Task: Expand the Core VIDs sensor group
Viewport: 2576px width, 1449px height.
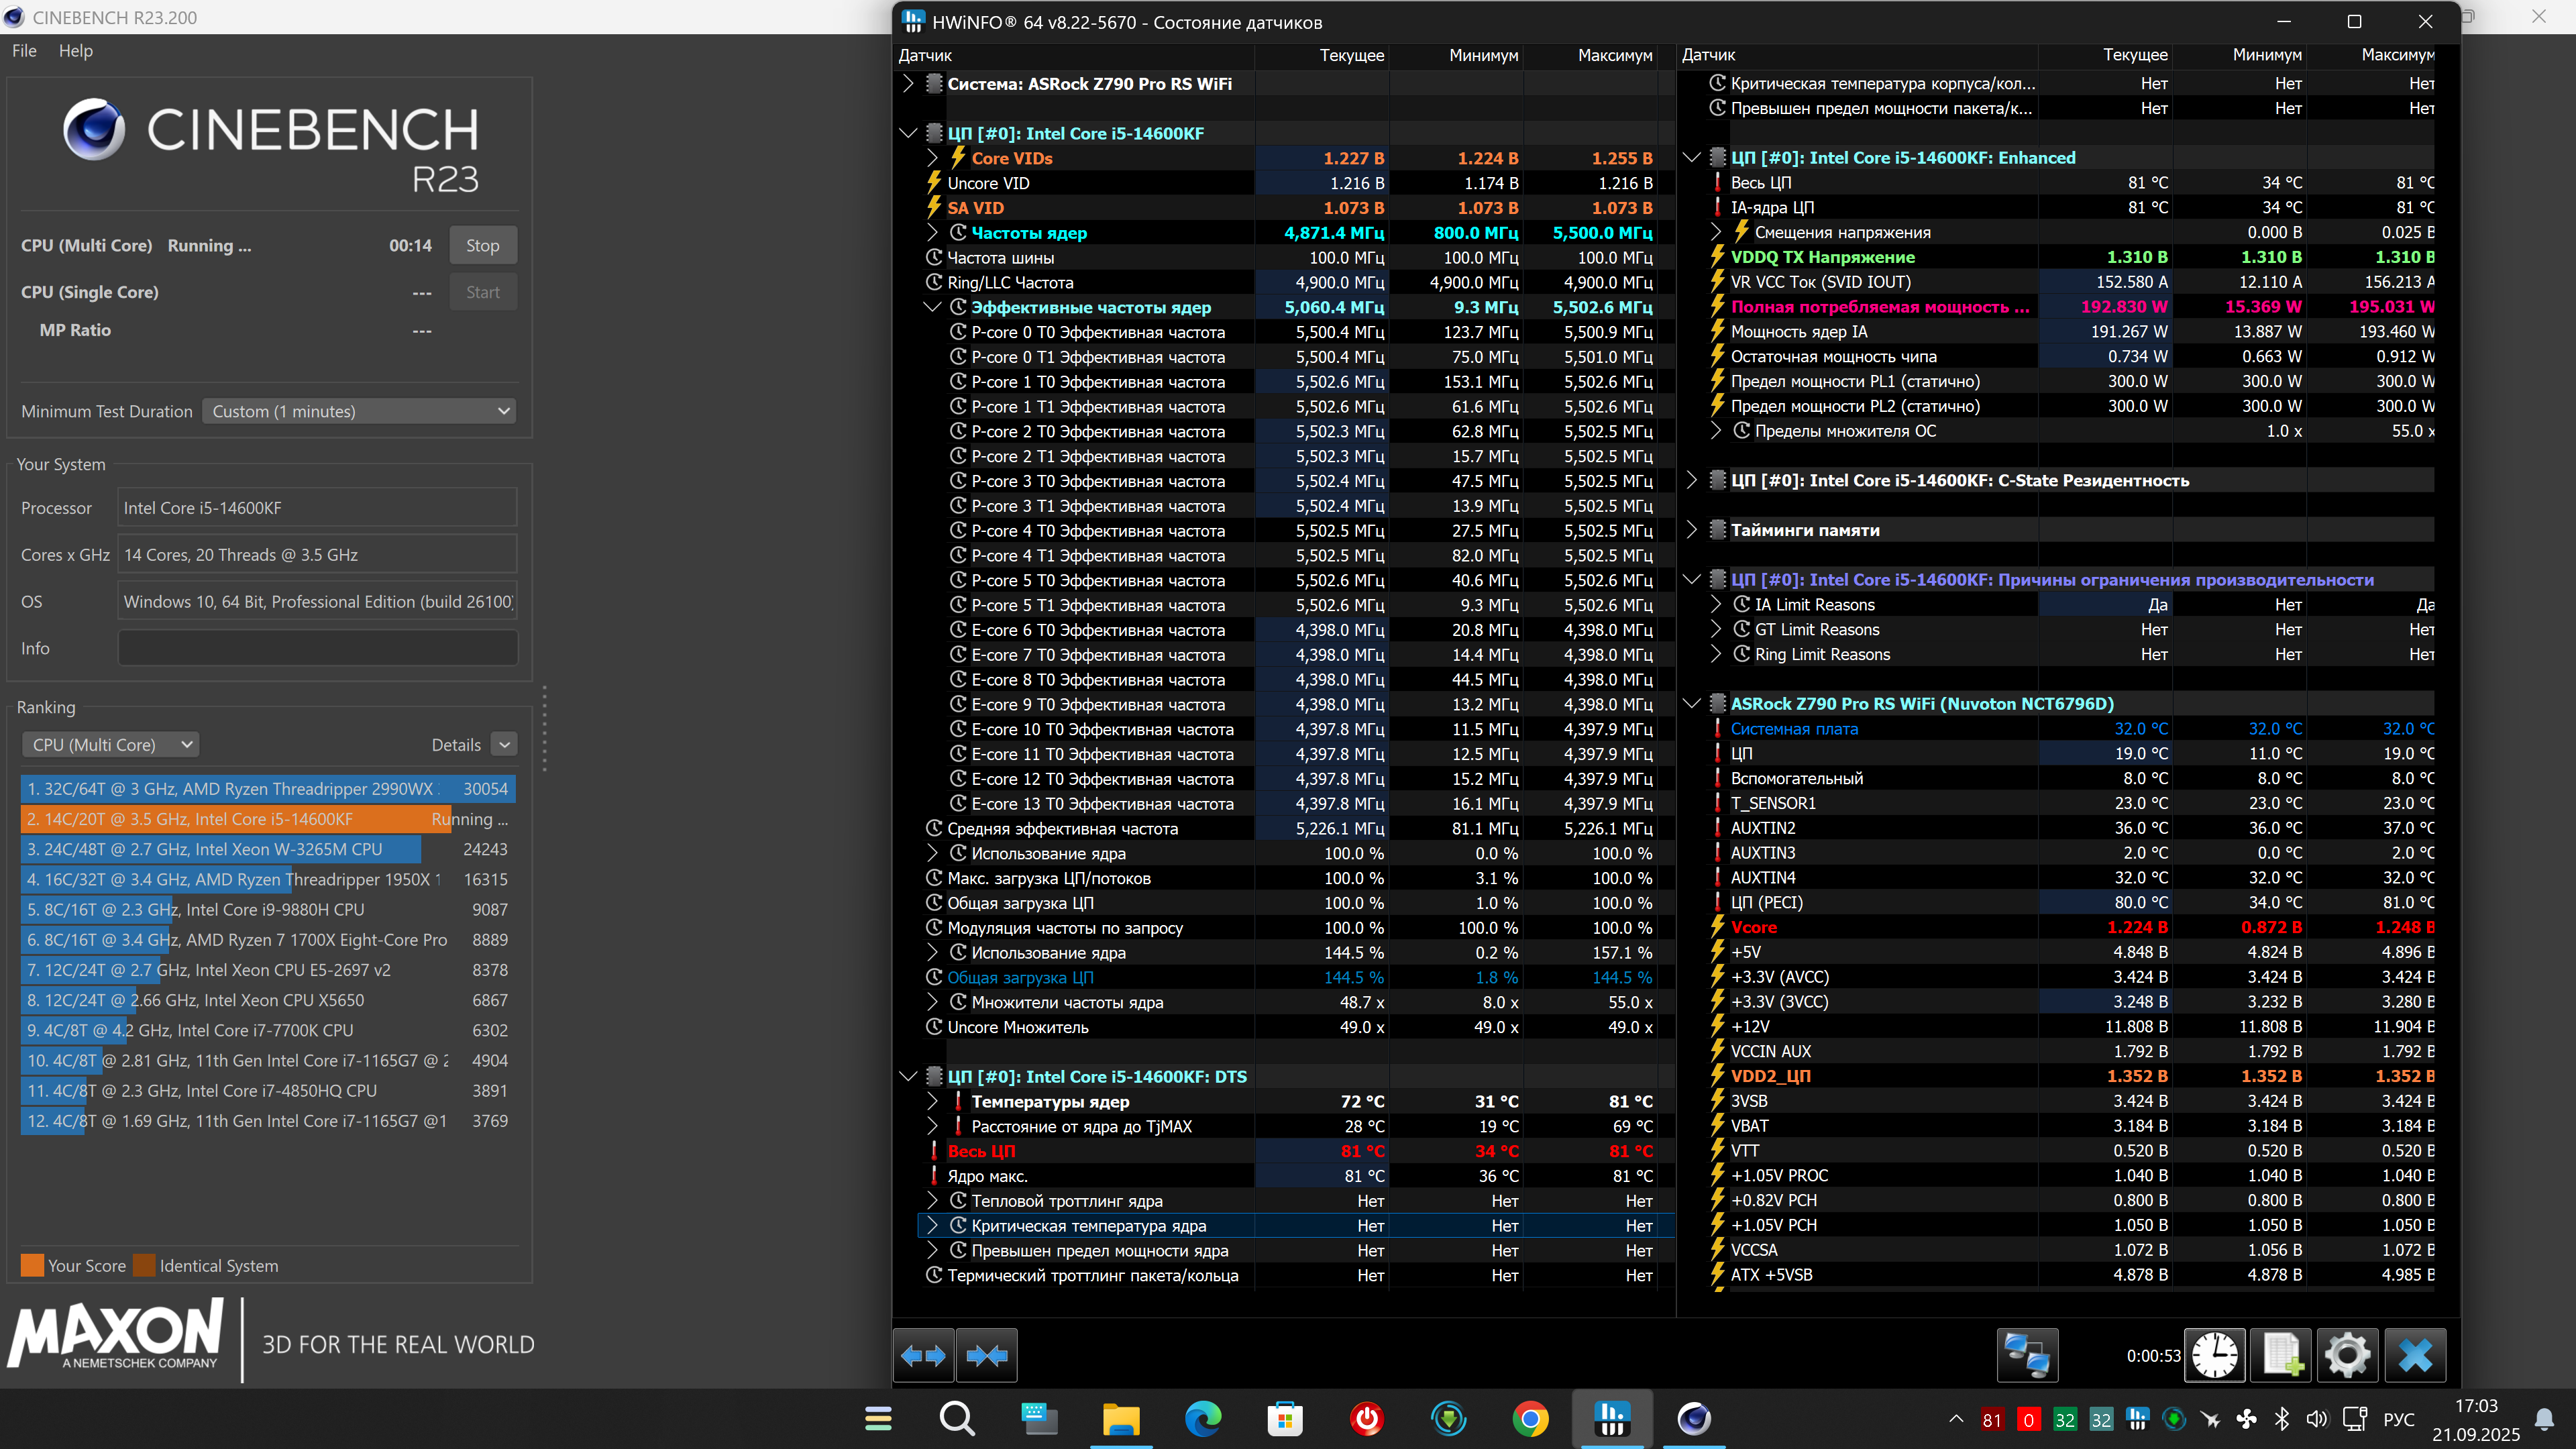Action: click(x=932, y=158)
